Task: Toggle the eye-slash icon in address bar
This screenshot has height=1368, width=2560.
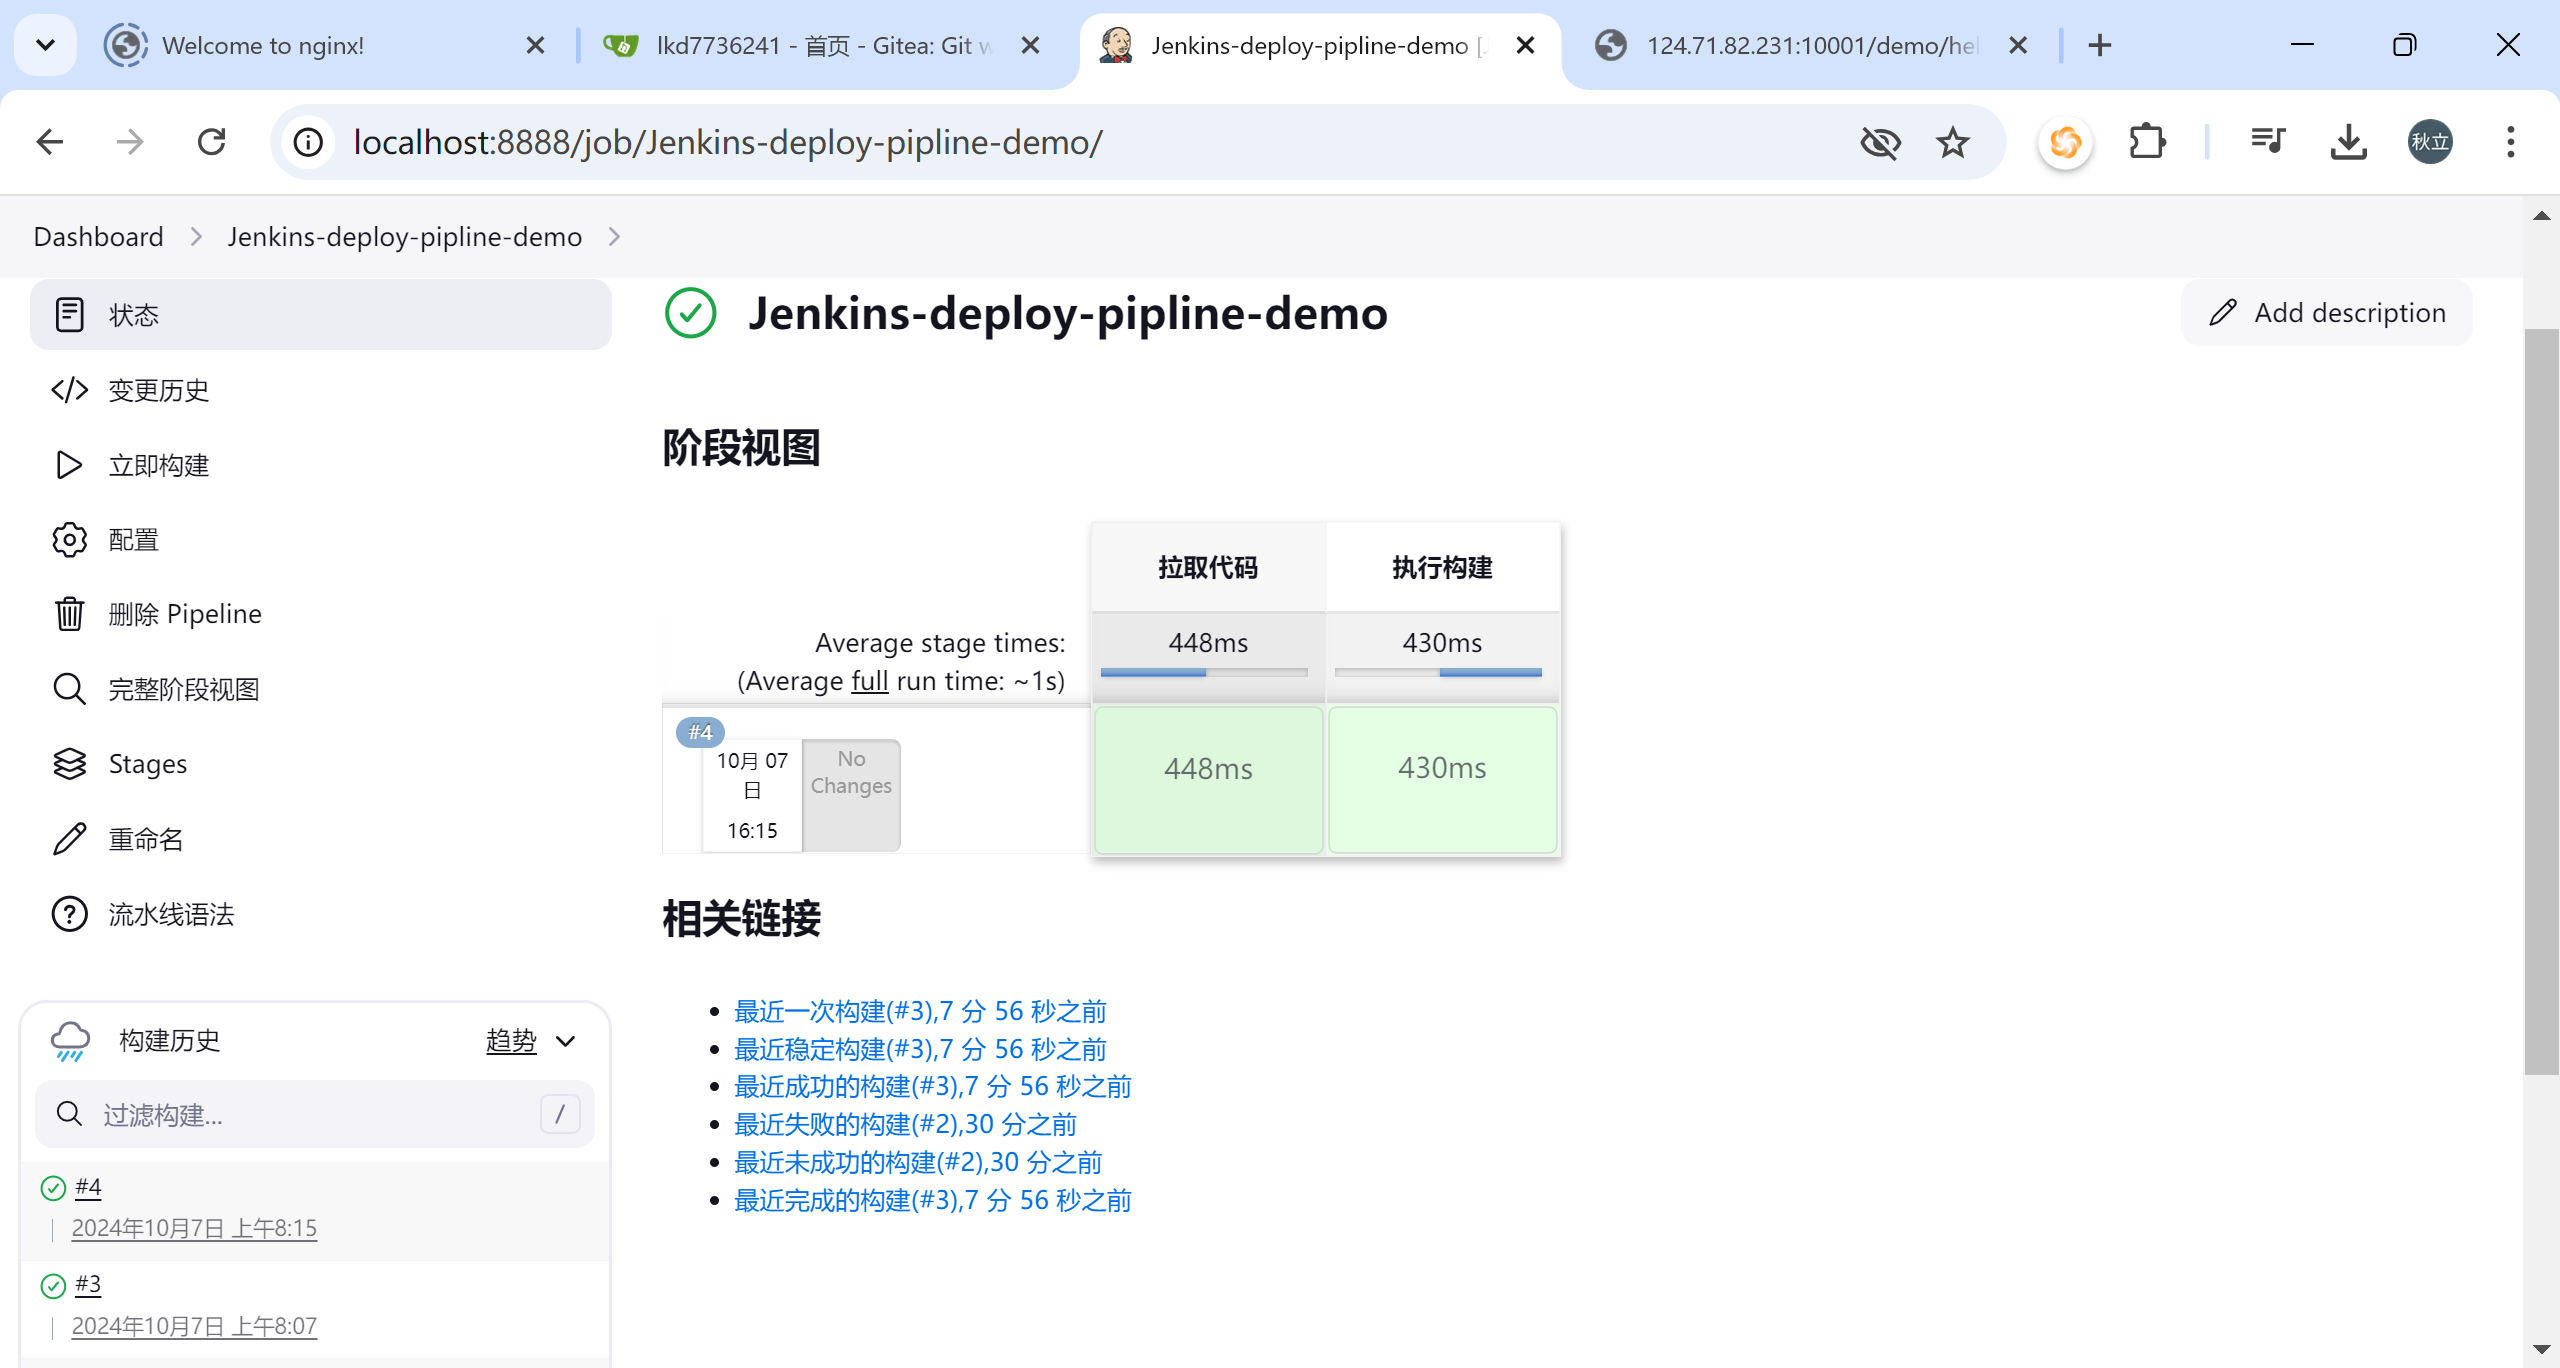Action: coord(1880,142)
